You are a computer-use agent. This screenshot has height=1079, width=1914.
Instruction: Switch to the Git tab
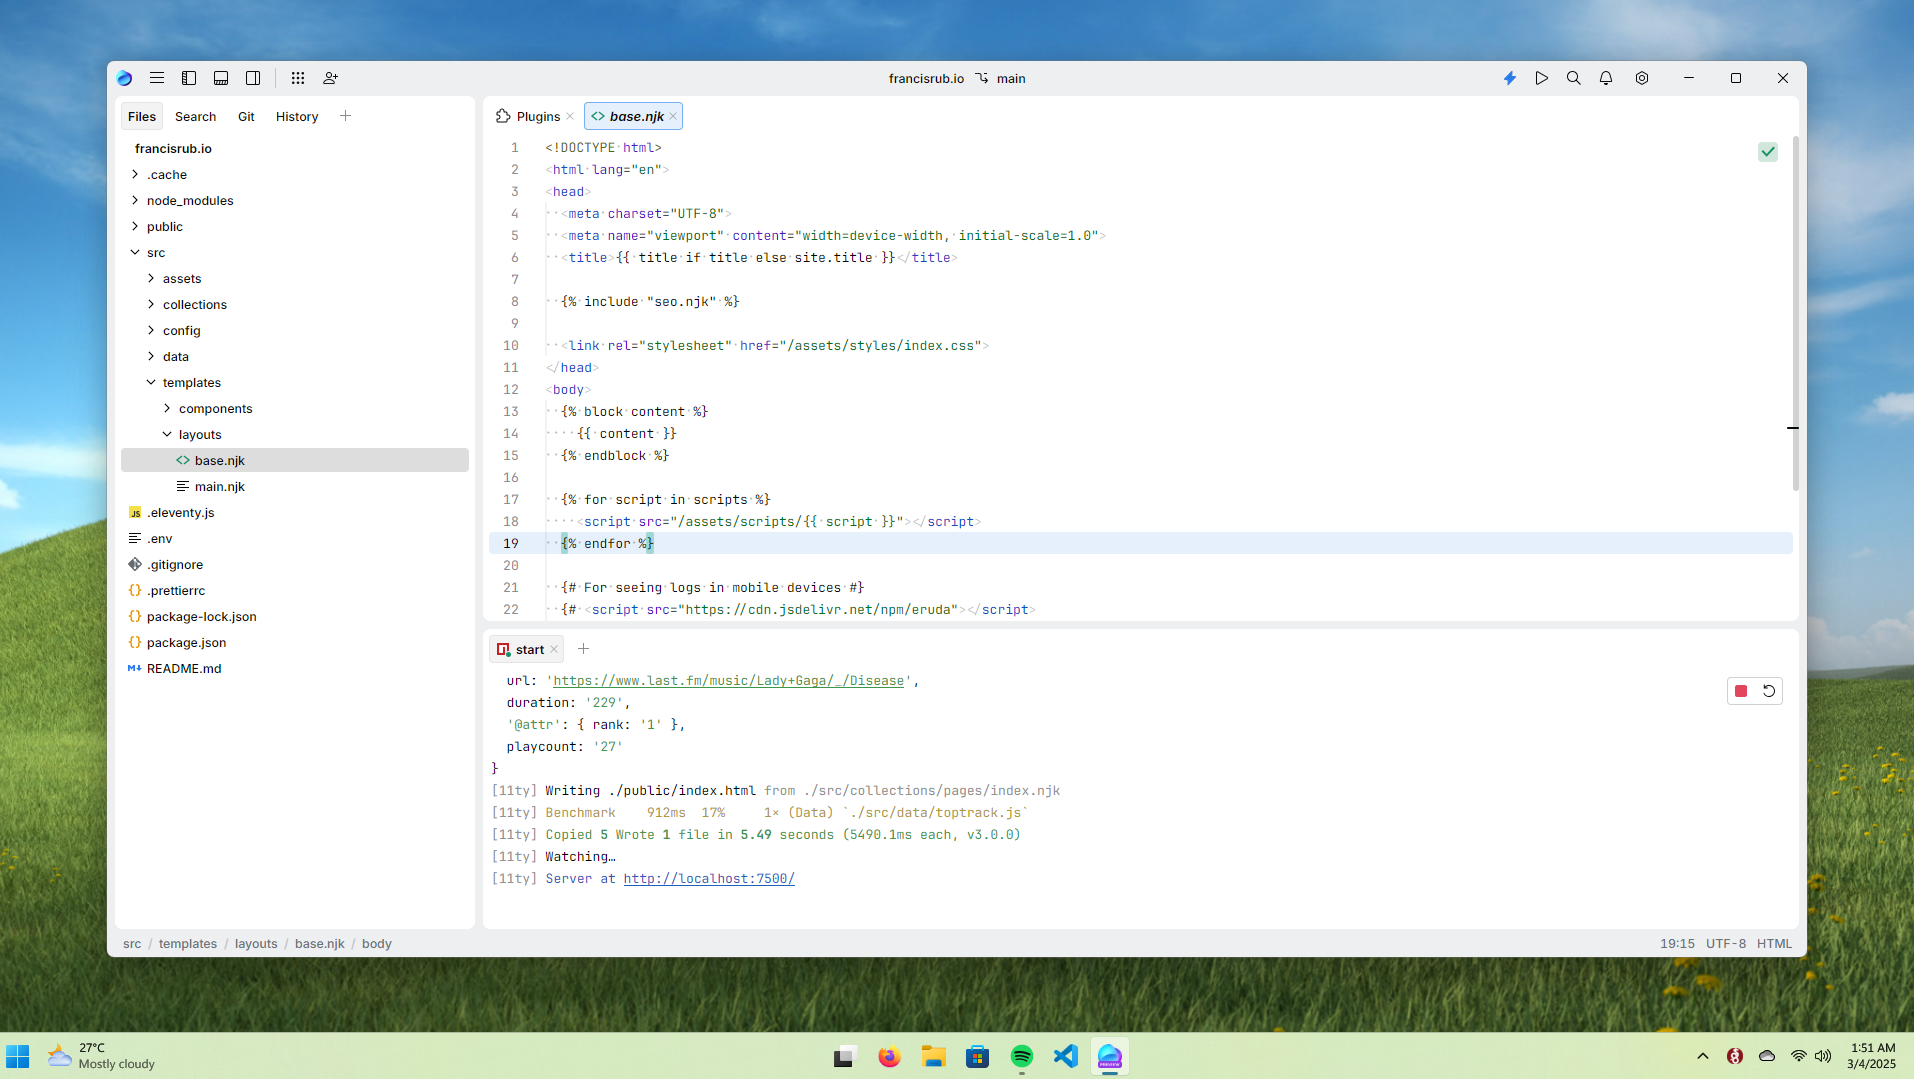click(246, 117)
